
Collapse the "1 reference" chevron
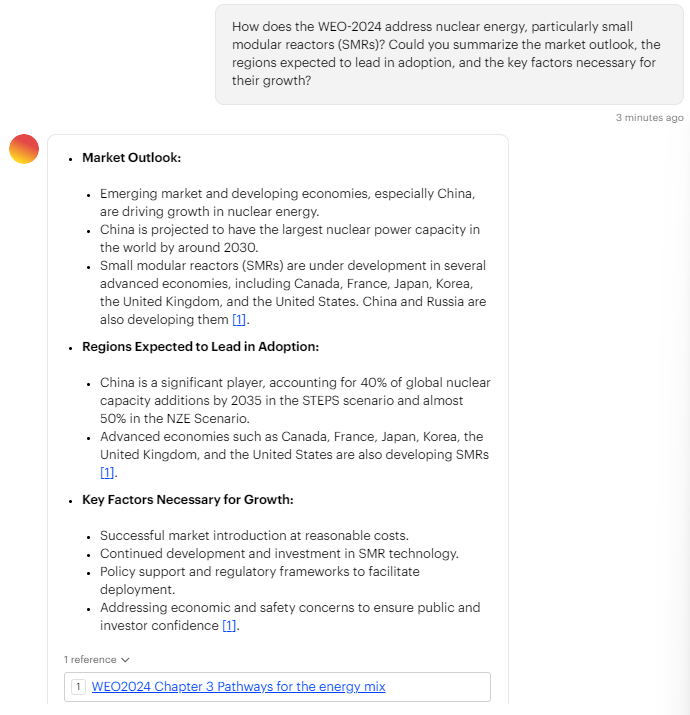(125, 660)
